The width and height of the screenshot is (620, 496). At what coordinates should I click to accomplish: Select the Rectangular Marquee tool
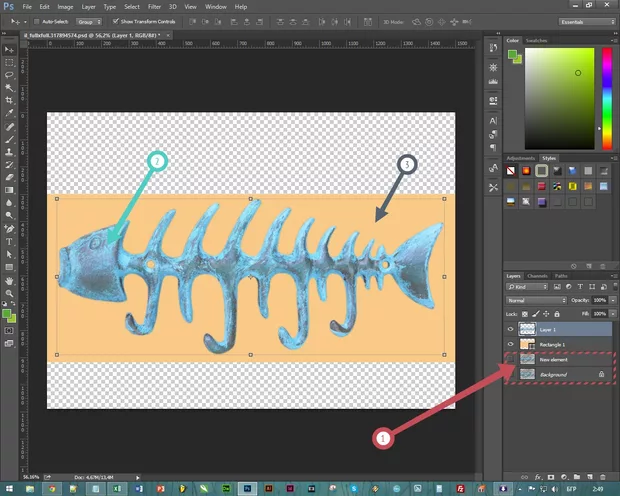(10, 61)
